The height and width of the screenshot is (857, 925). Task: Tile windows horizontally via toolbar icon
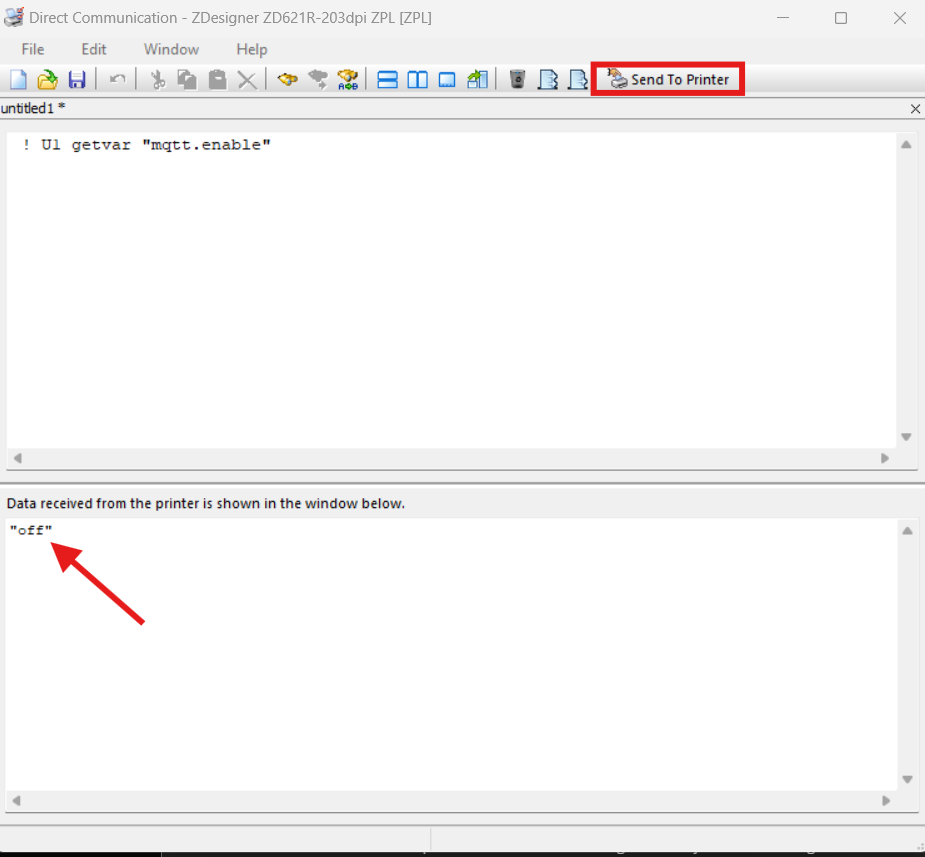[387, 80]
